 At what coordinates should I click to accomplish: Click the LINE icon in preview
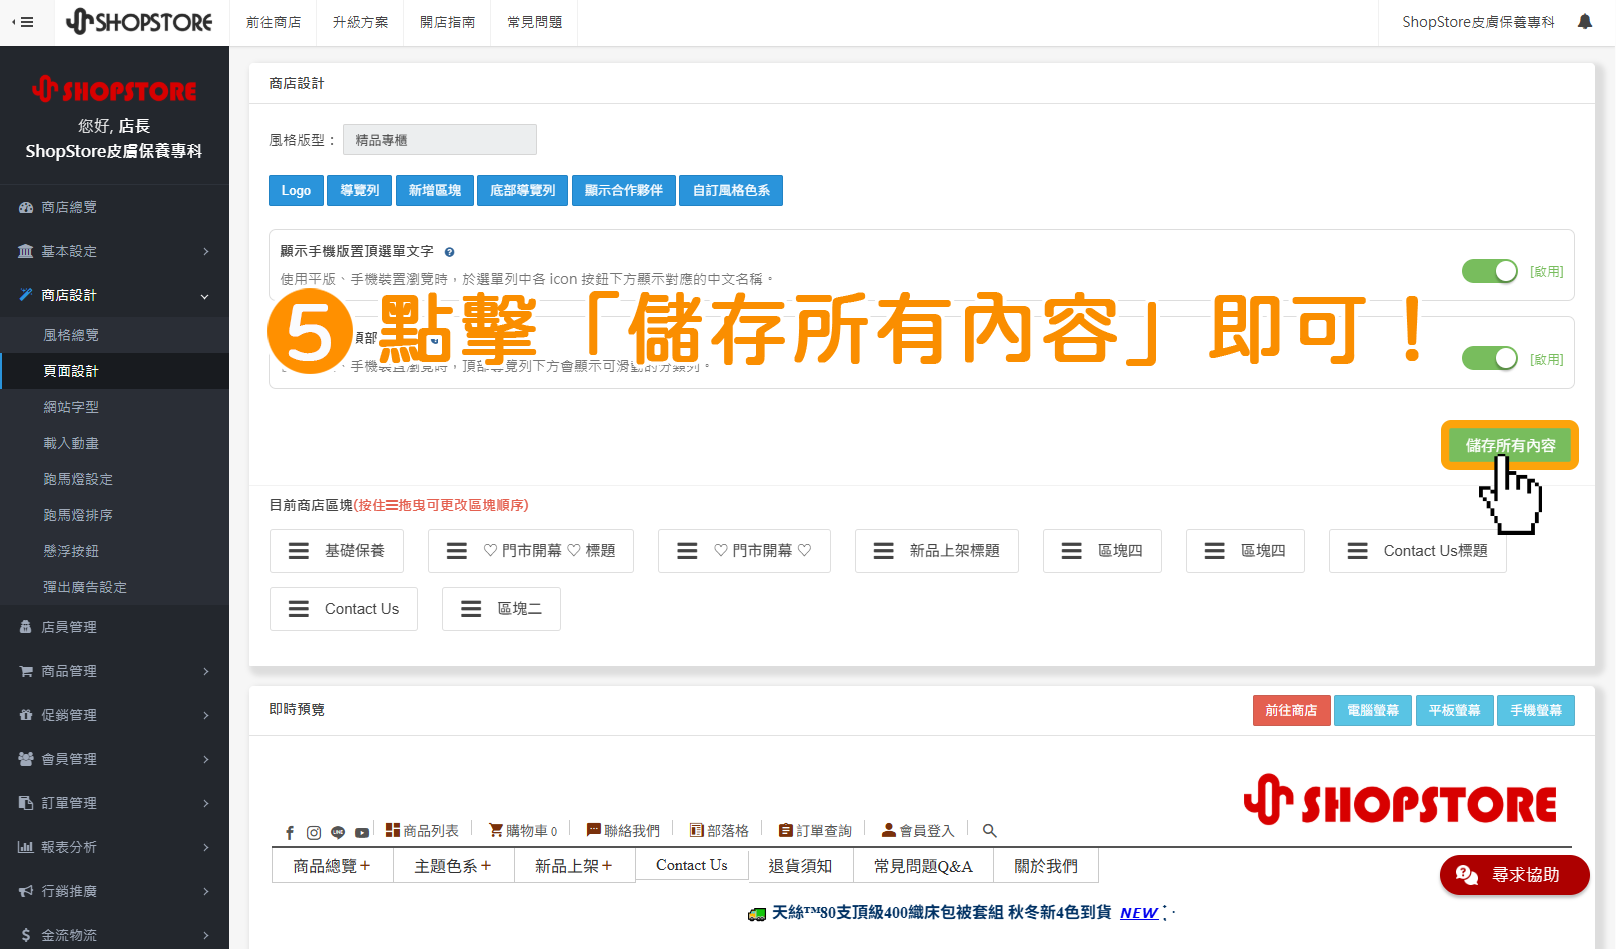(x=338, y=832)
